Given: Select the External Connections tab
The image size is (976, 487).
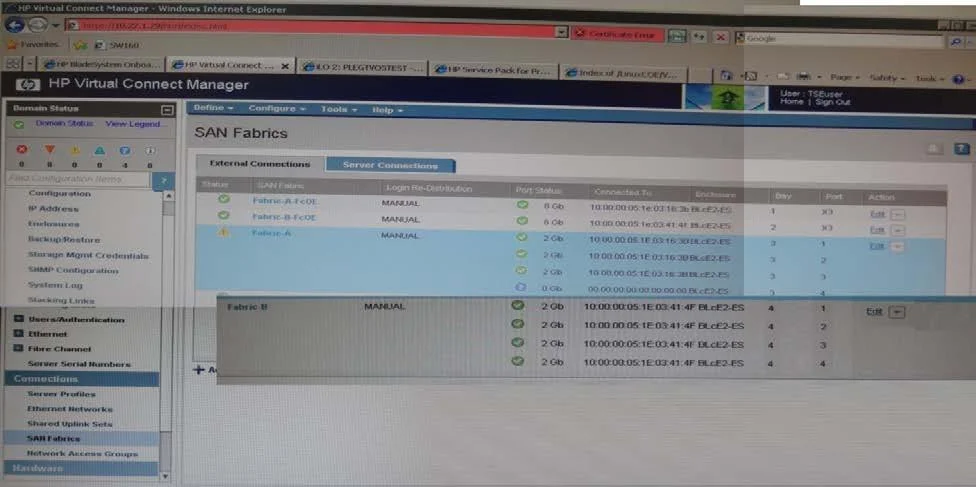Looking at the screenshot, I should (260, 164).
